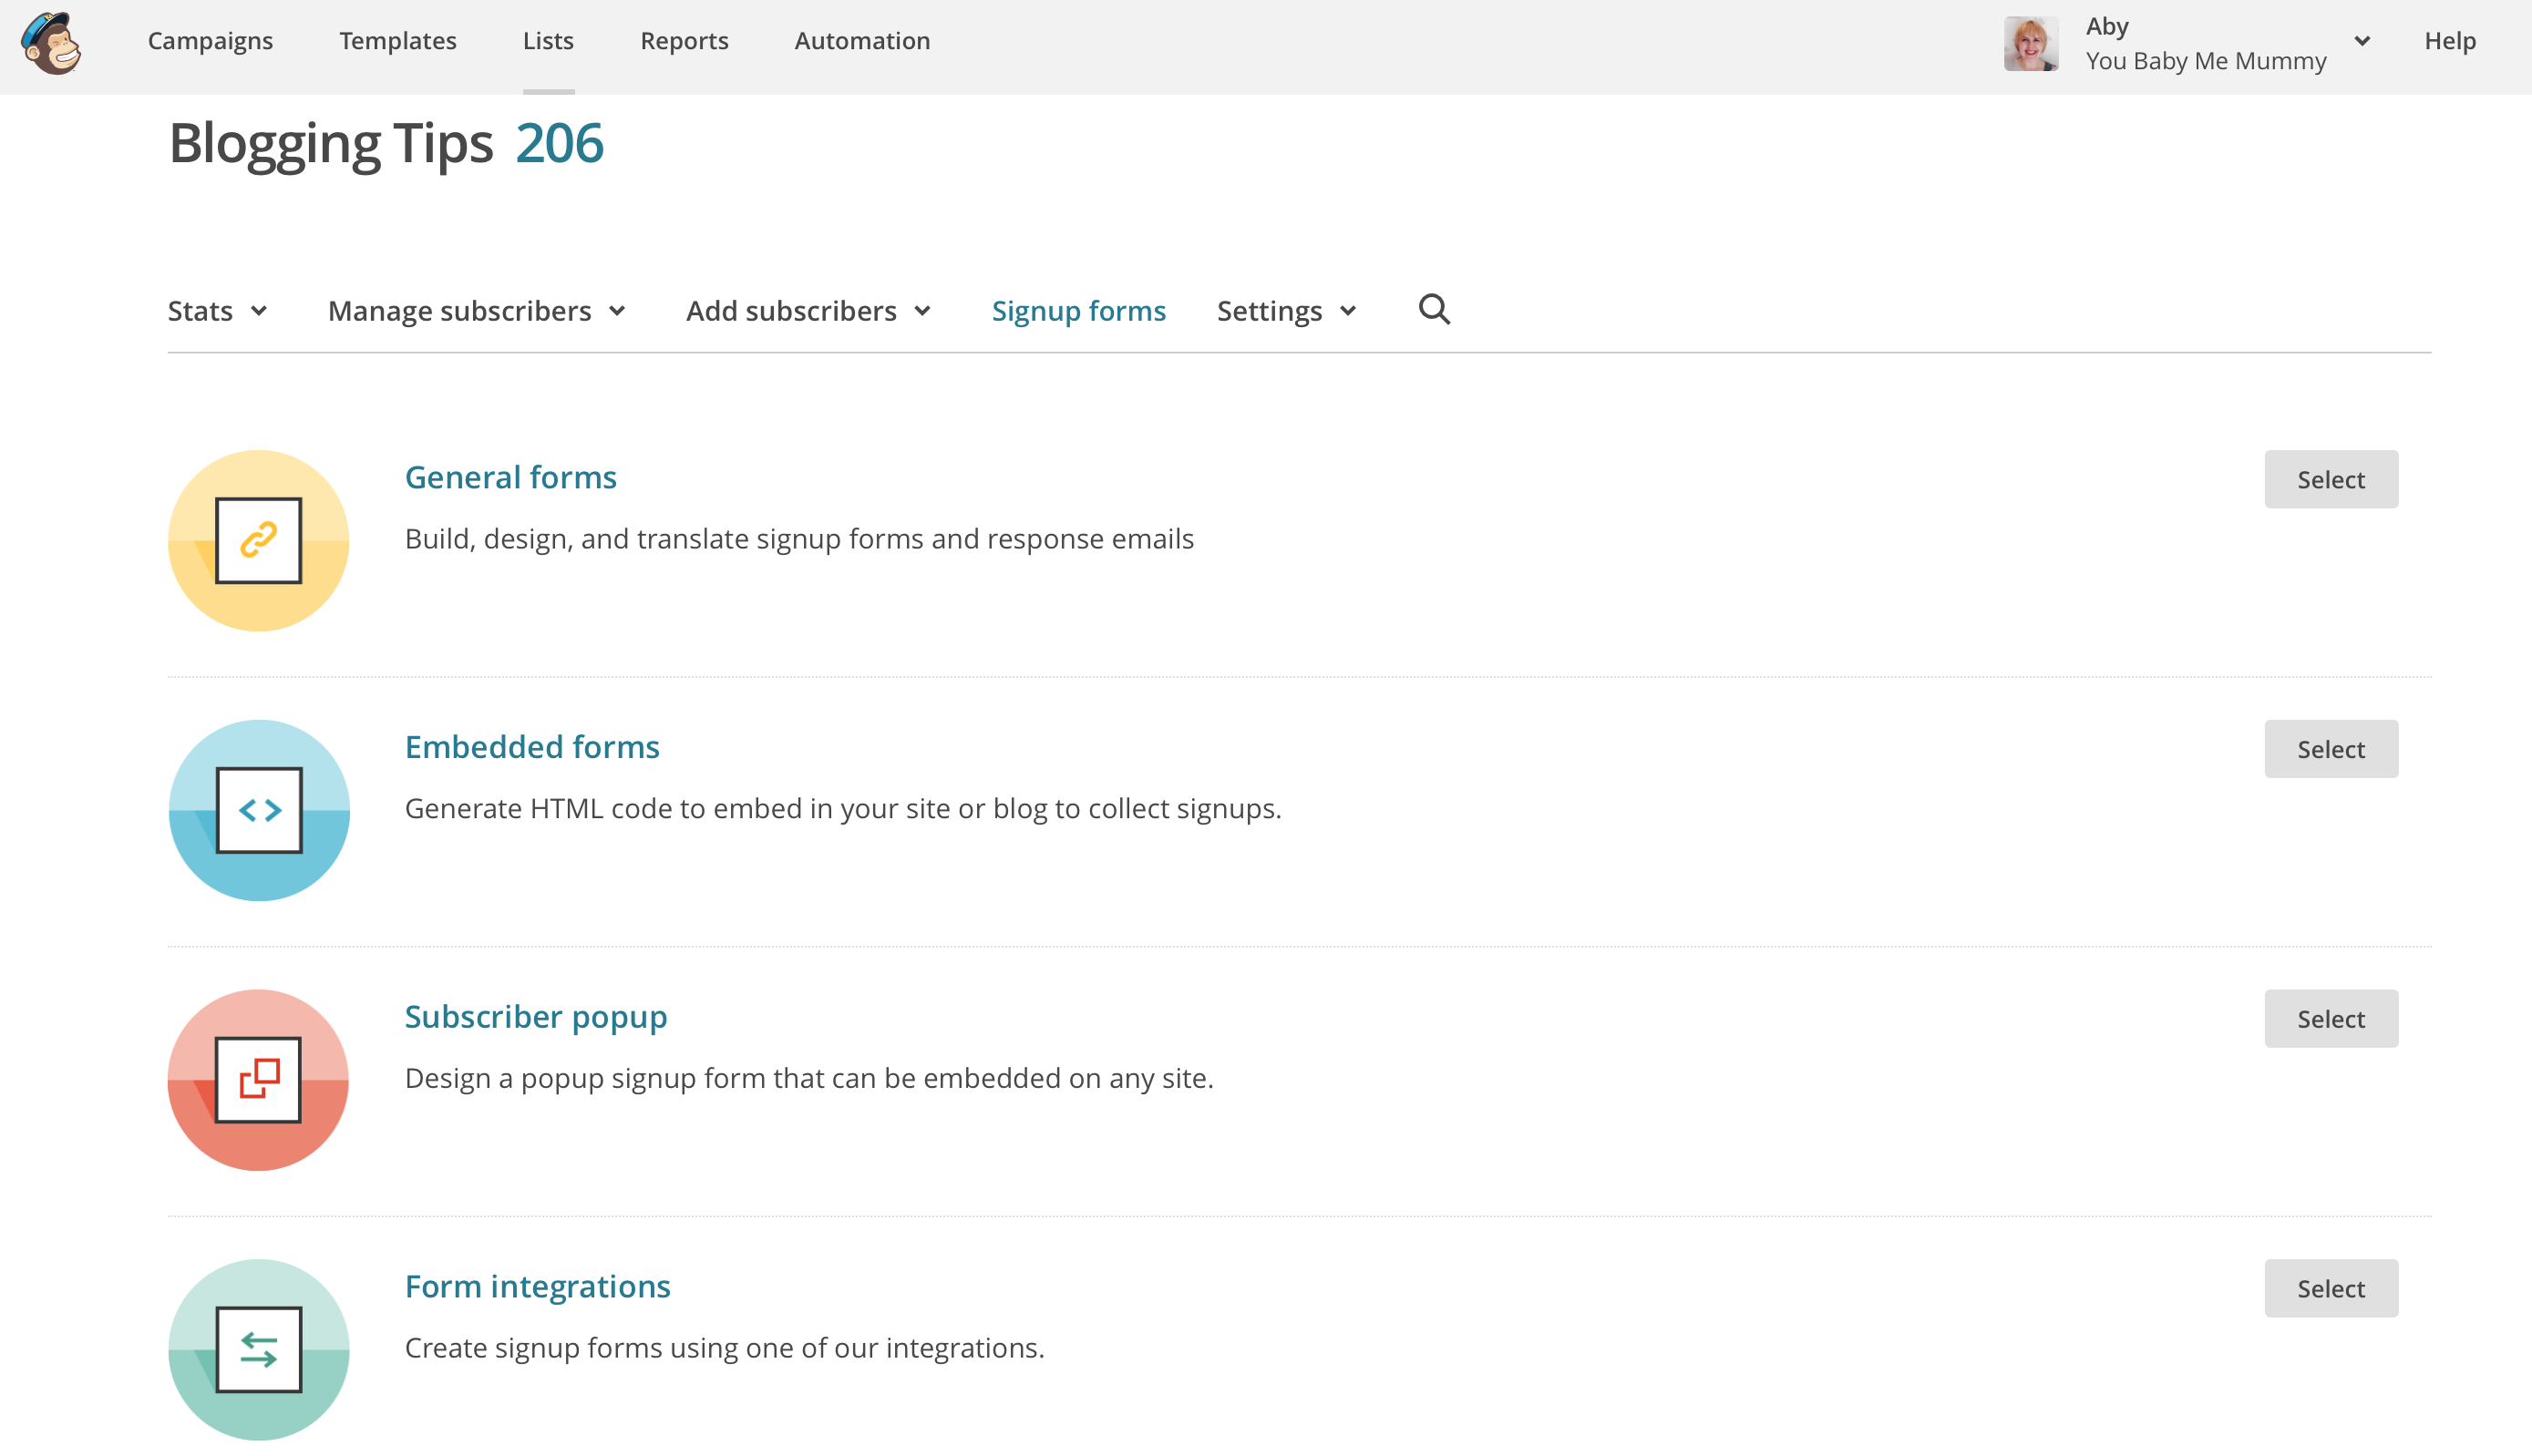
Task: Click the General forms link icon
Action: click(x=258, y=540)
